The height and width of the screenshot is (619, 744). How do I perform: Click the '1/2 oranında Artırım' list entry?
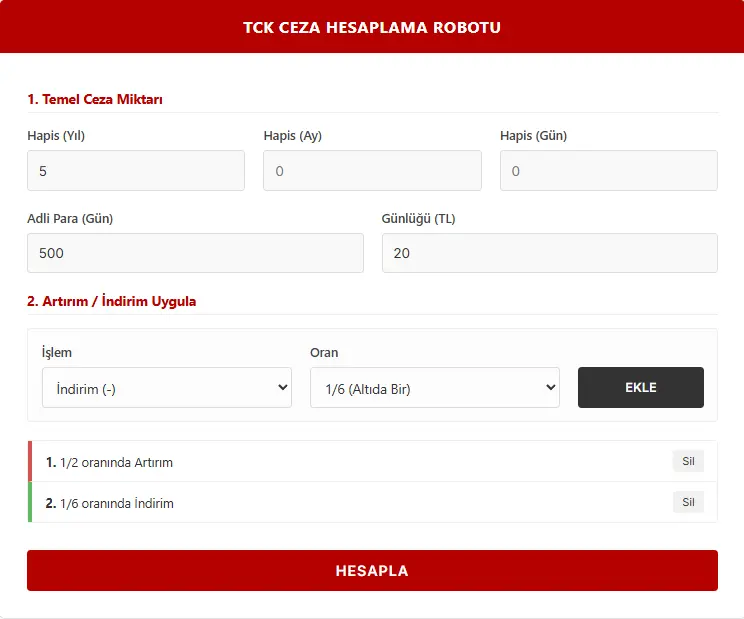point(372,462)
